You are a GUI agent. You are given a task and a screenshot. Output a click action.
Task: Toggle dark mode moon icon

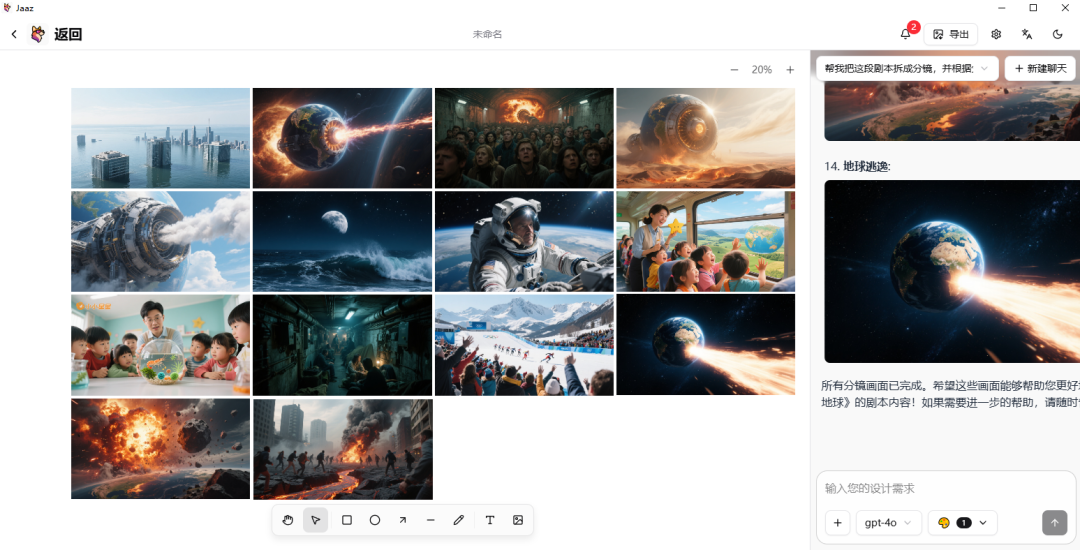point(1058,34)
